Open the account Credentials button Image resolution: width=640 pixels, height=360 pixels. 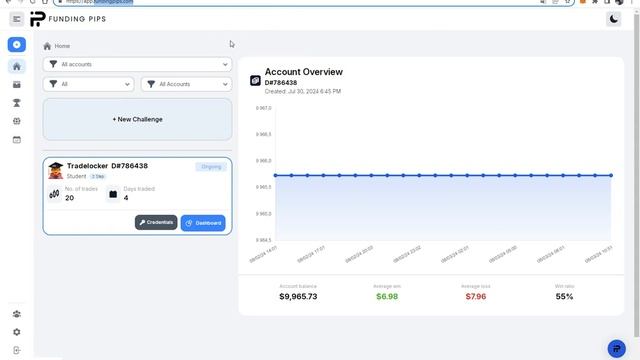coord(156,222)
